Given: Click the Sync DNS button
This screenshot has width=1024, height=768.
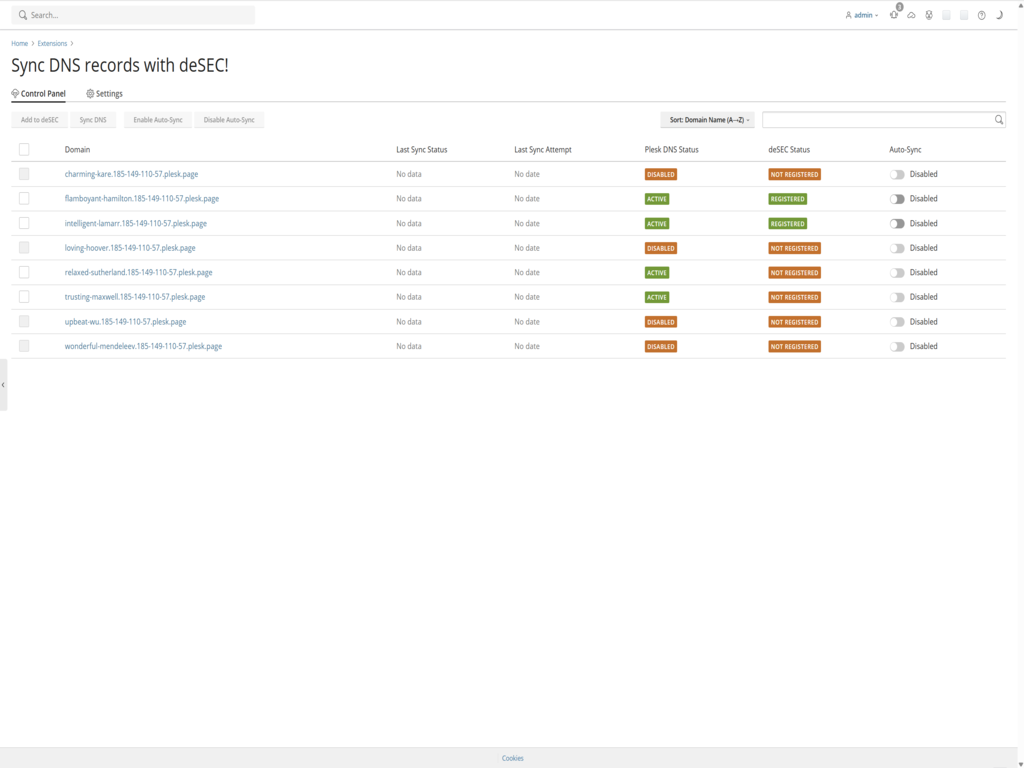Looking at the screenshot, I should point(93,119).
